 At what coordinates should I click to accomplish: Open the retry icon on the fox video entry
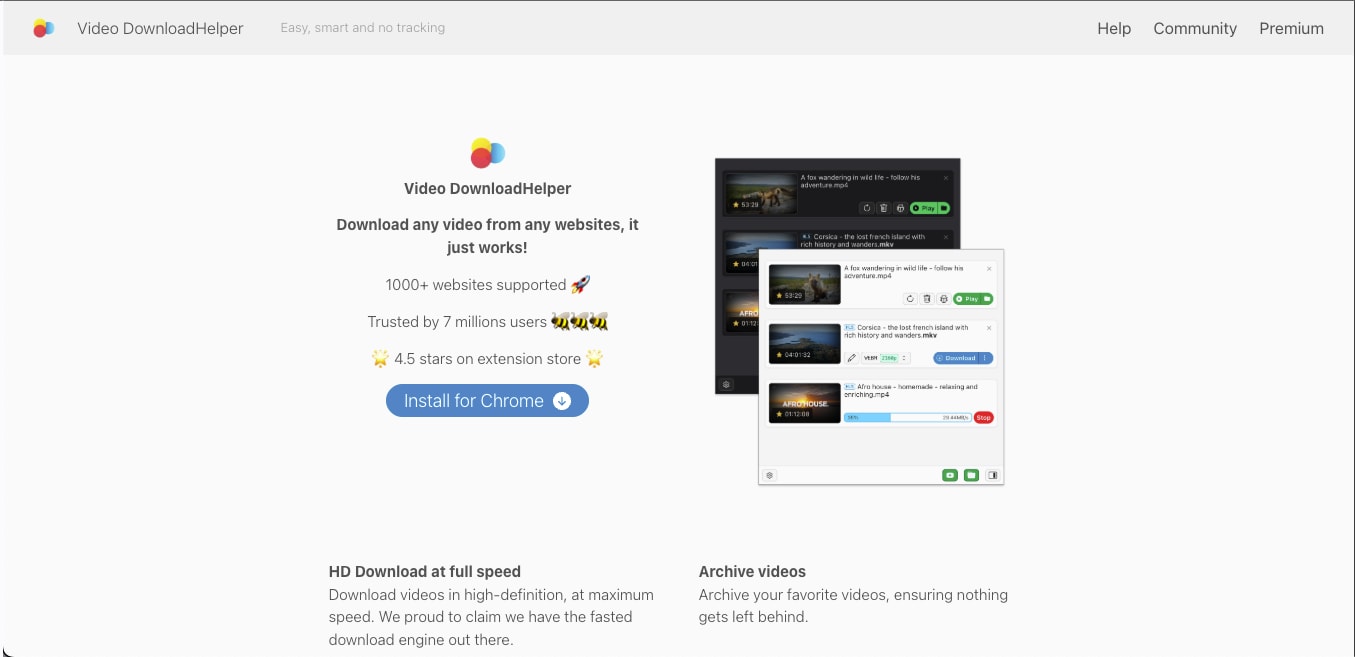coord(910,299)
